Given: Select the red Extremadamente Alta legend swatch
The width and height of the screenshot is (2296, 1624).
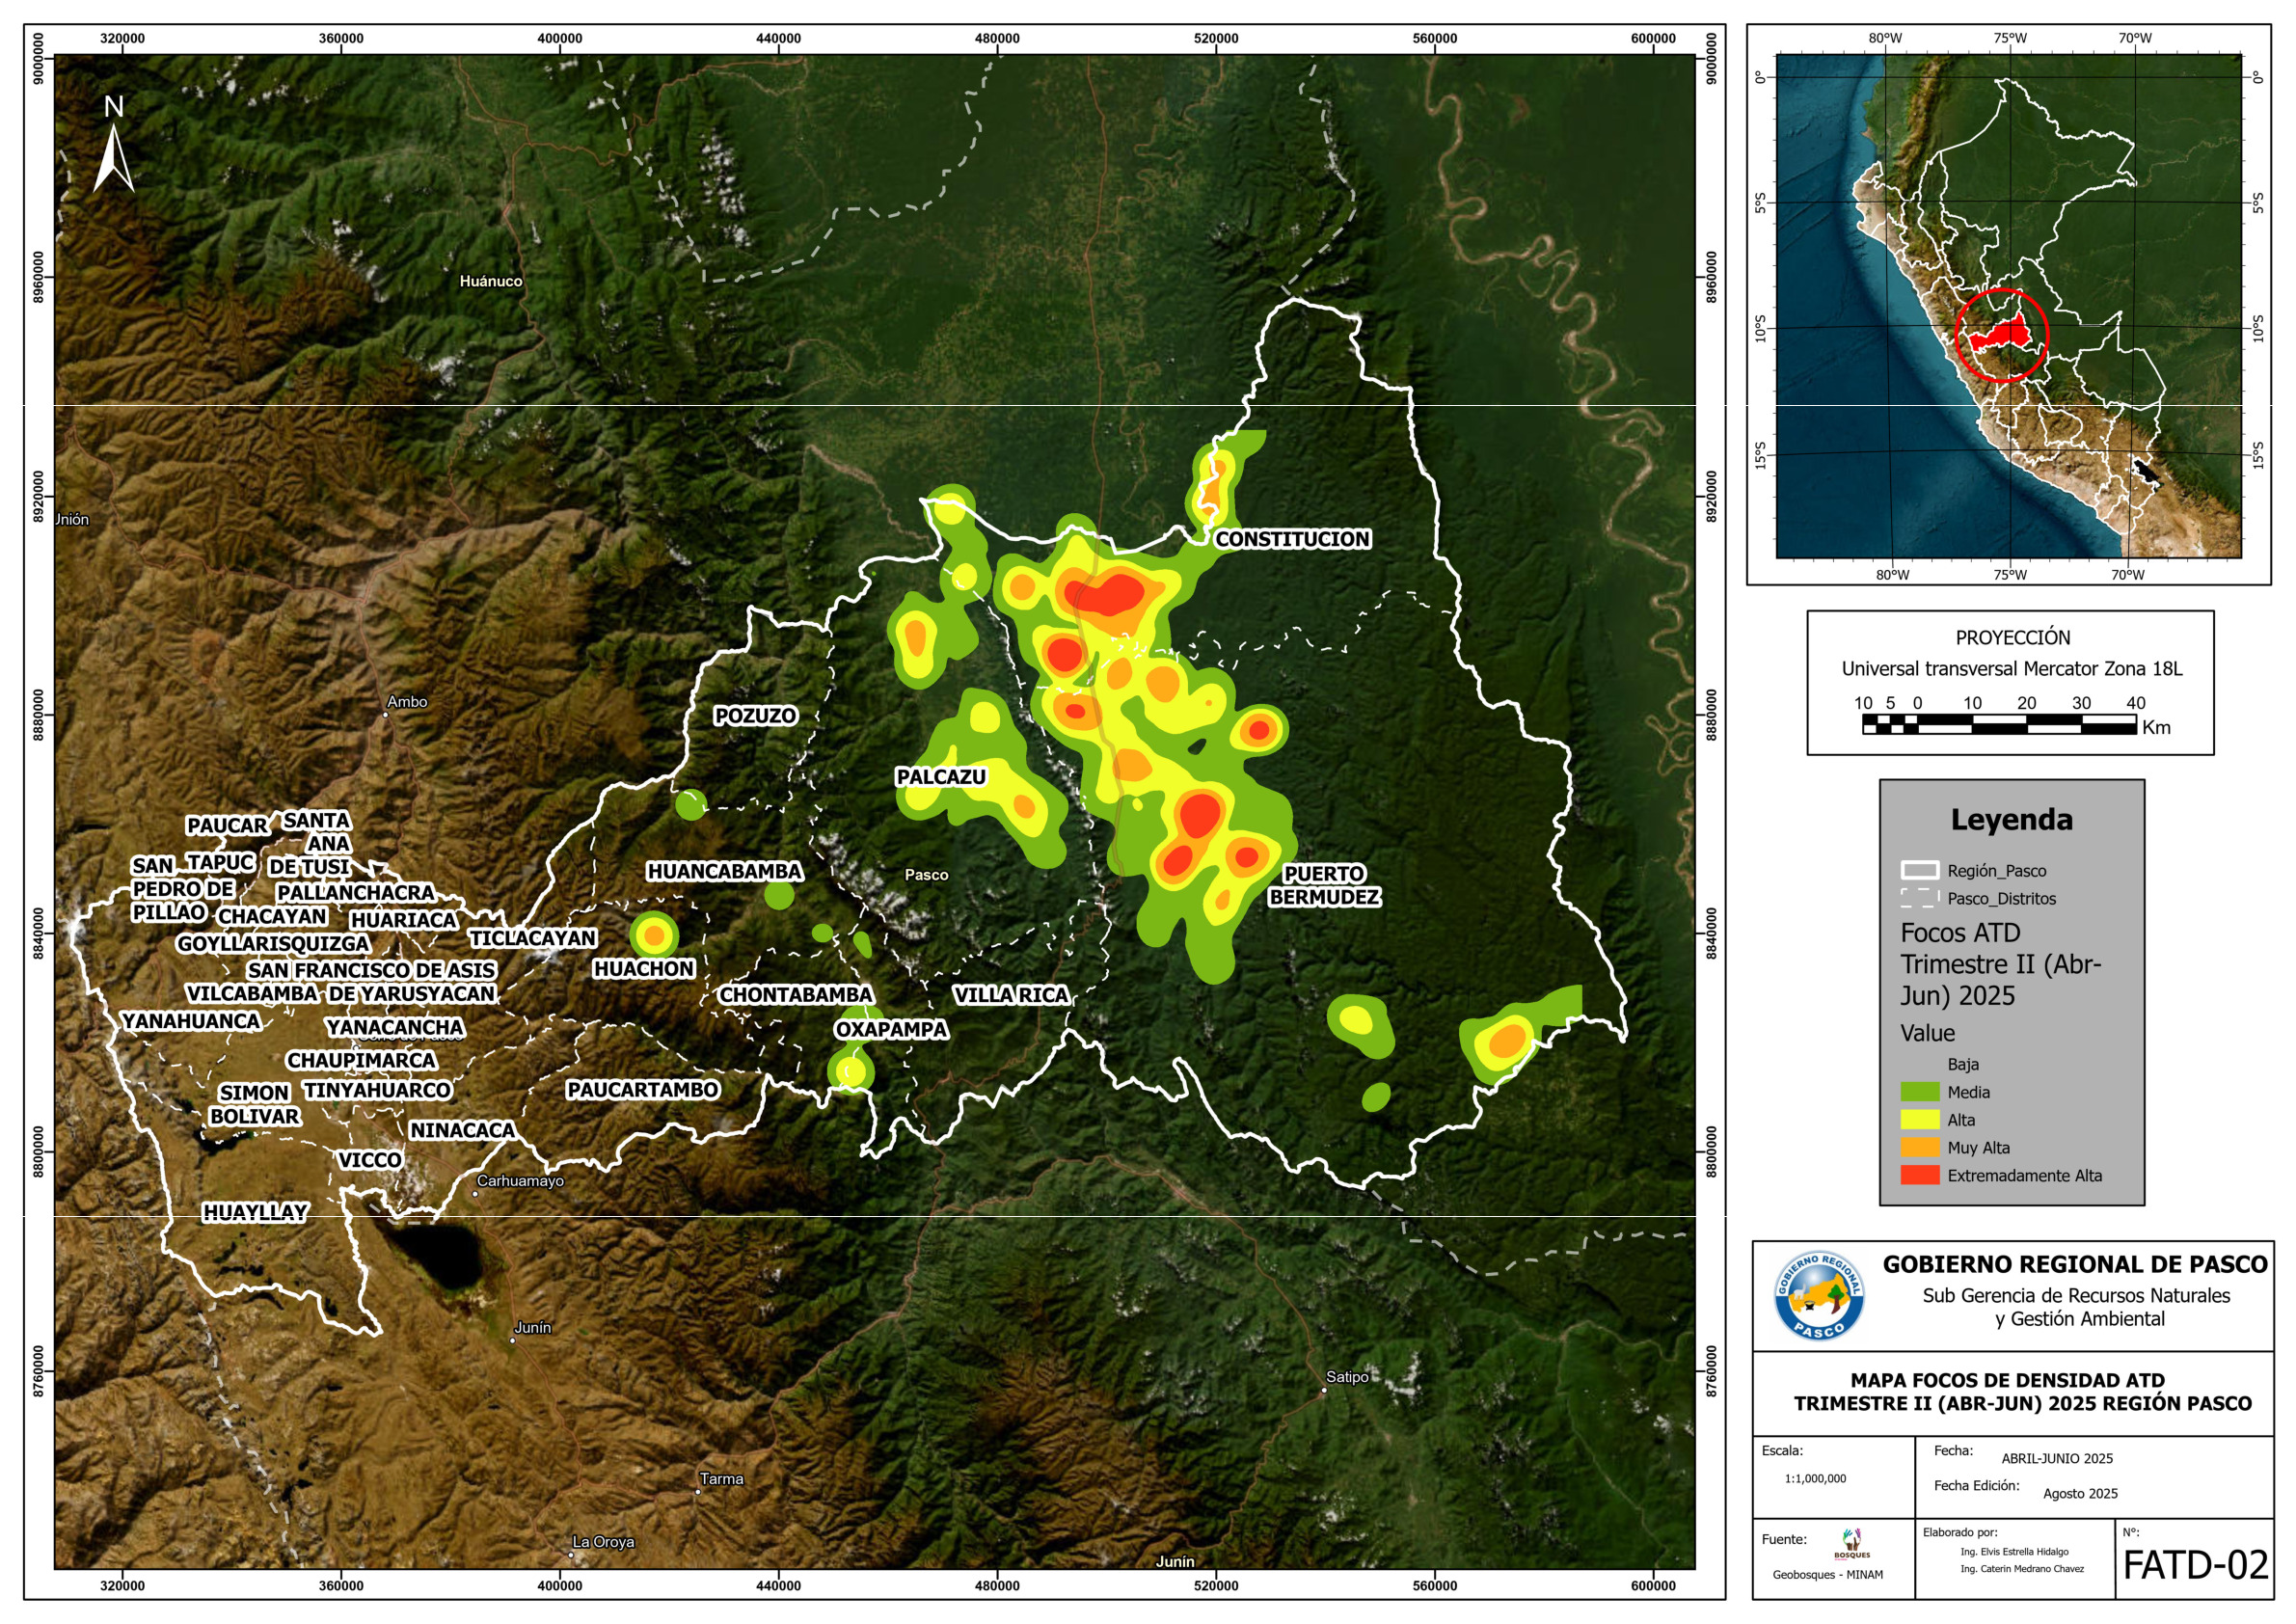Looking at the screenshot, I should point(1919,1175).
